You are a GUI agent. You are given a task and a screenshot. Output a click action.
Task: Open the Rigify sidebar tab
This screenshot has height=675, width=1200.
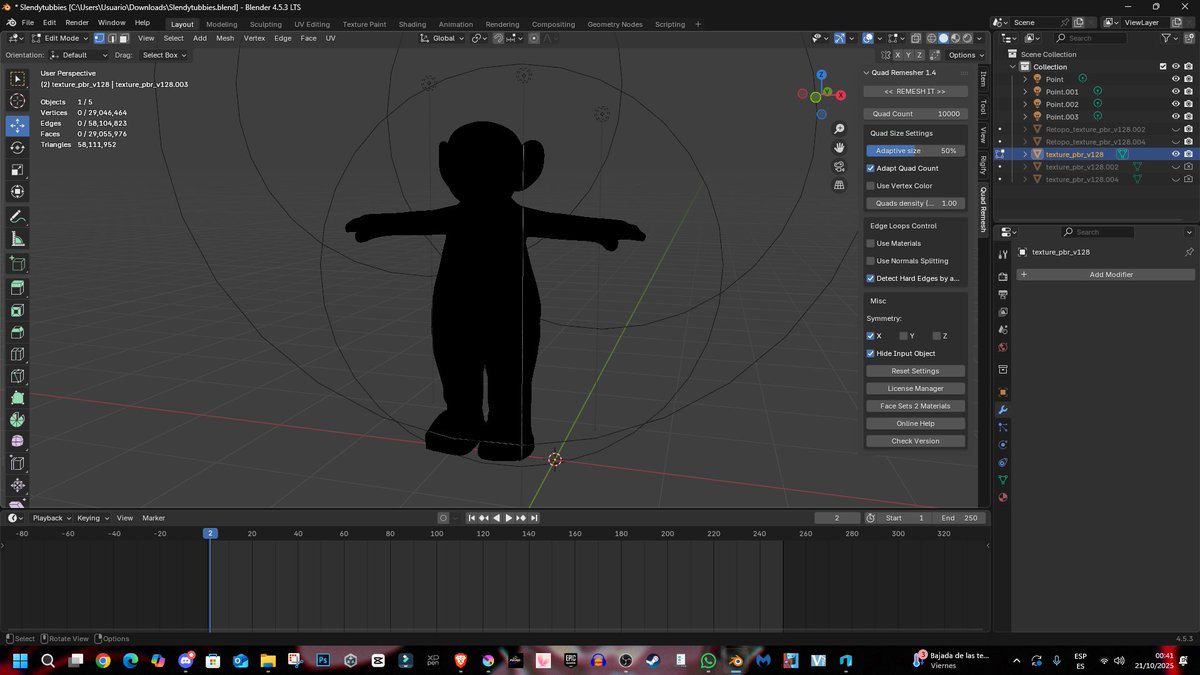pos(983,163)
